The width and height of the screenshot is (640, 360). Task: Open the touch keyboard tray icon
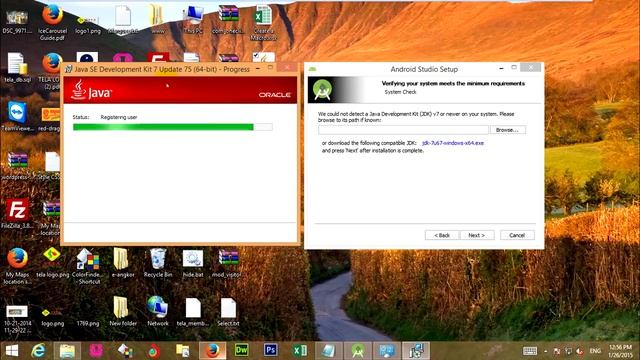(530, 351)
